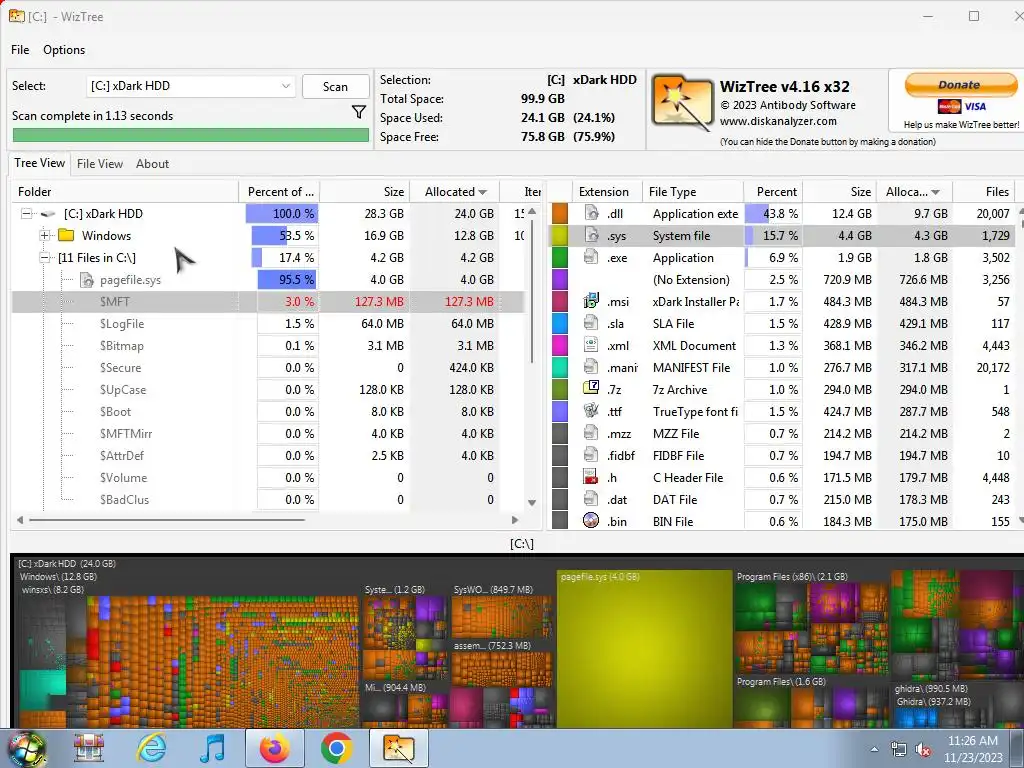Click the green .exe color swatch

tap(560, 257)
